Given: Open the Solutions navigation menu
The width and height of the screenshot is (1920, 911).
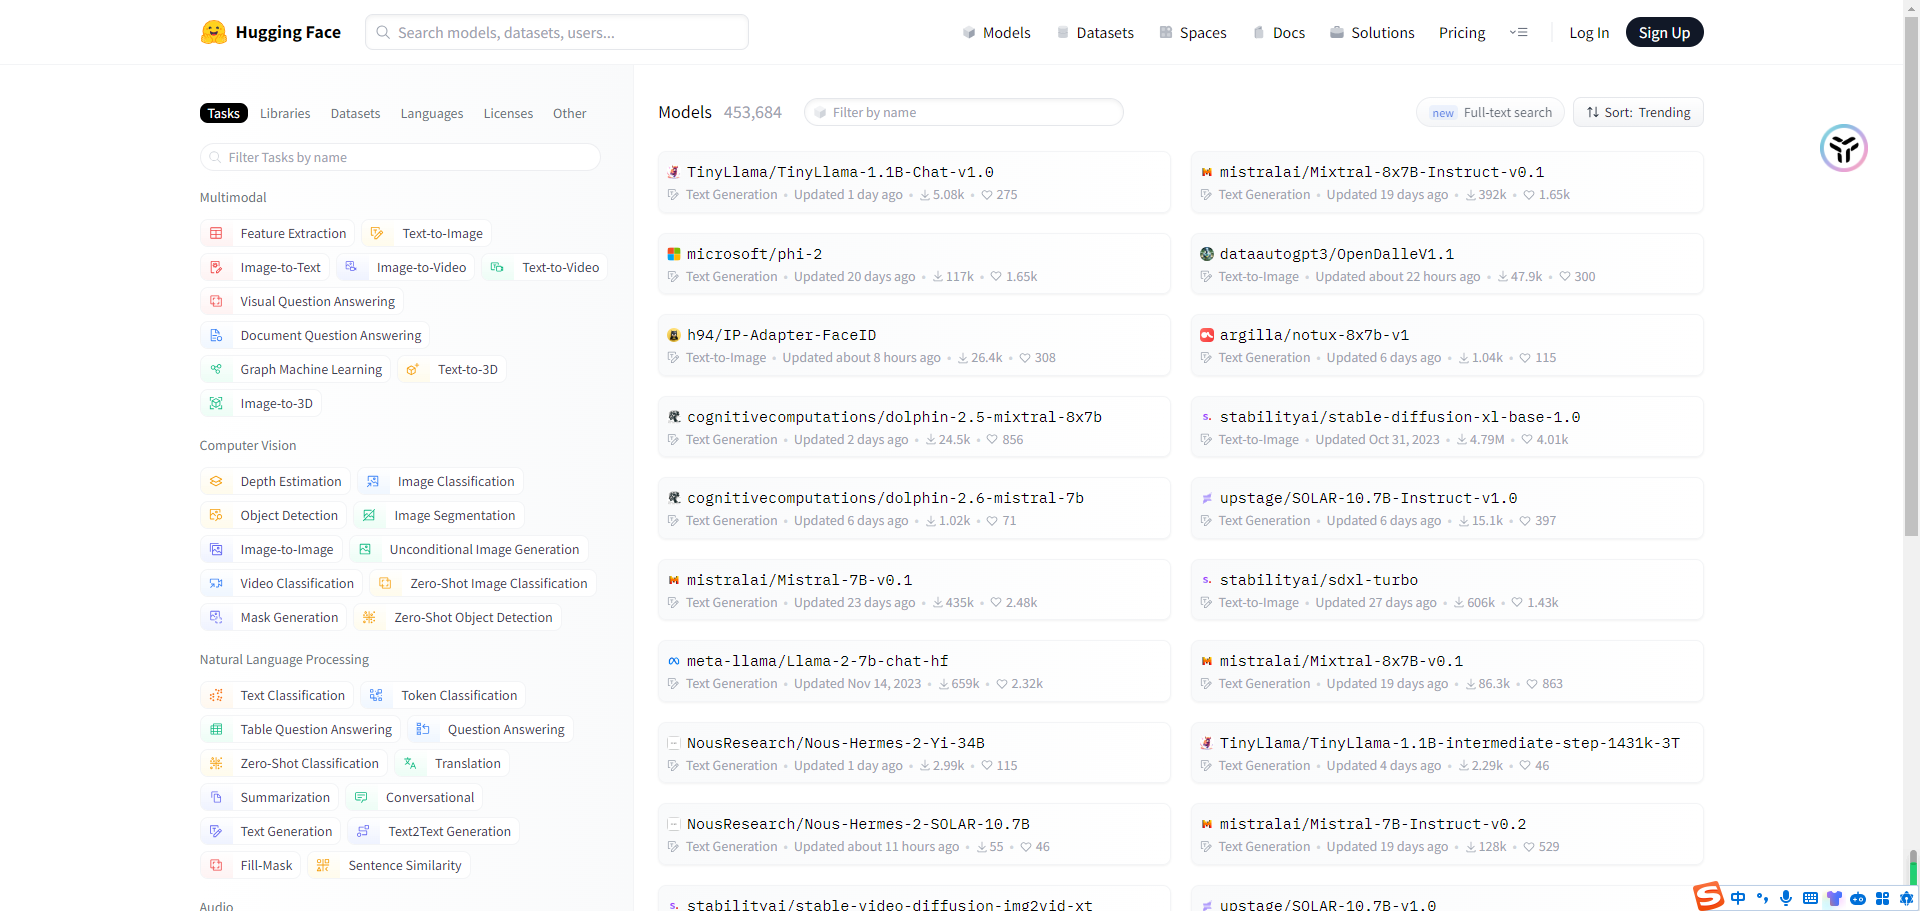Looking at the screenshot, I should [x=1372, y=32].
